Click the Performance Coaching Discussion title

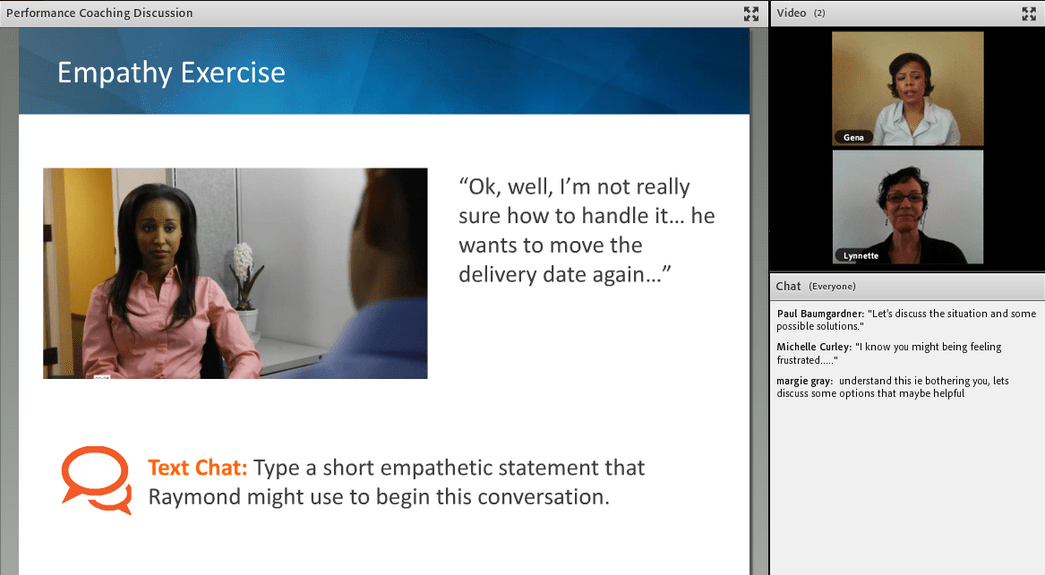tap(99, 13)
